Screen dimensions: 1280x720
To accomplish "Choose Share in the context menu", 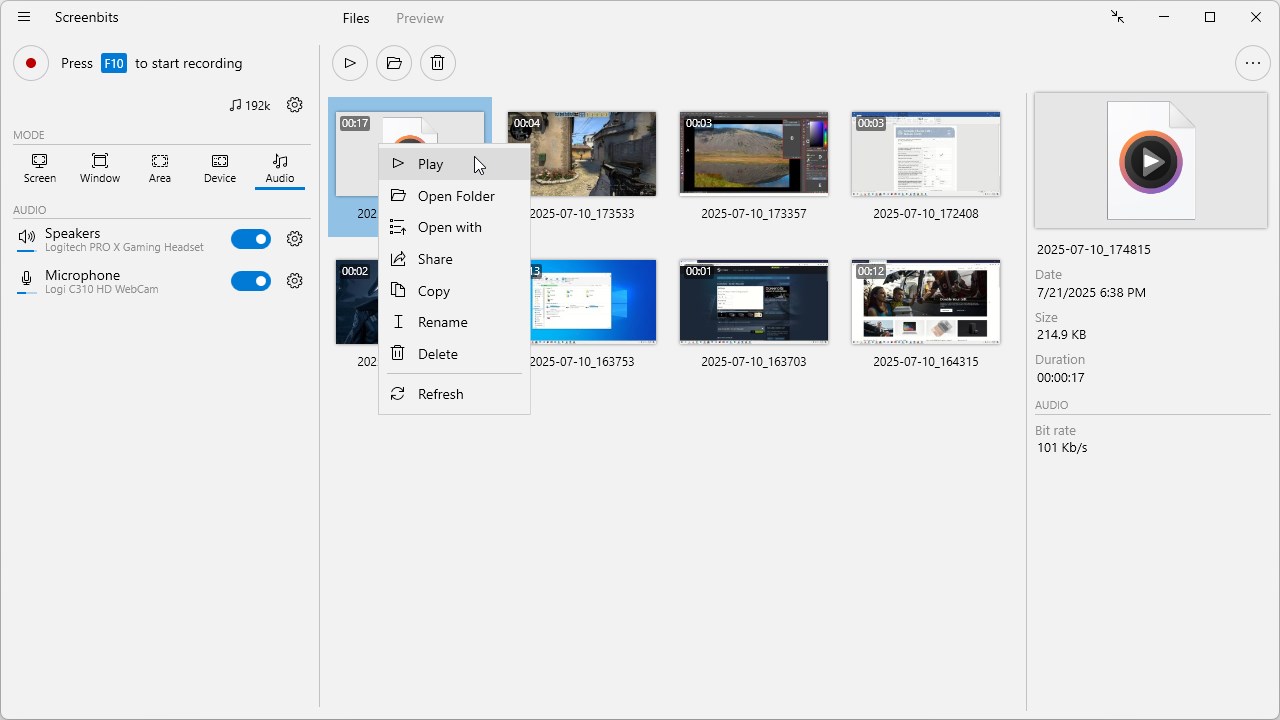I will [435, 258].
